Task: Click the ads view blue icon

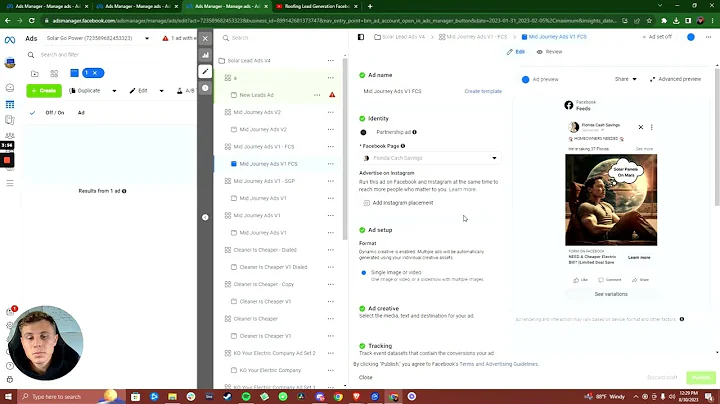Action: click(x=74, y=73)
